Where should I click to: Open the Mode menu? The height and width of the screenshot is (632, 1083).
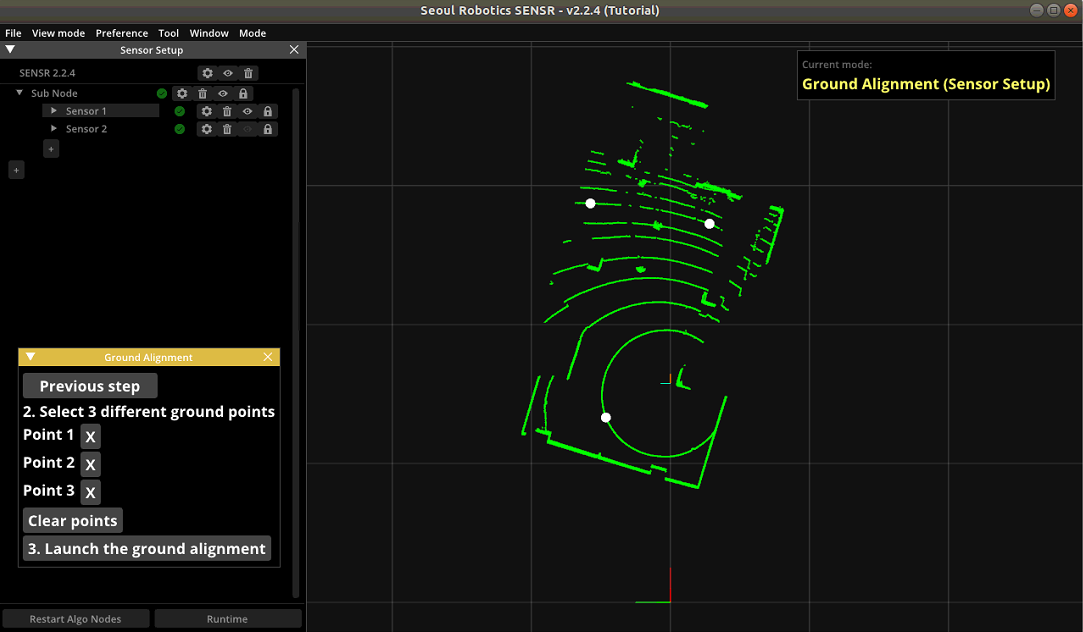tap(252, 33)
